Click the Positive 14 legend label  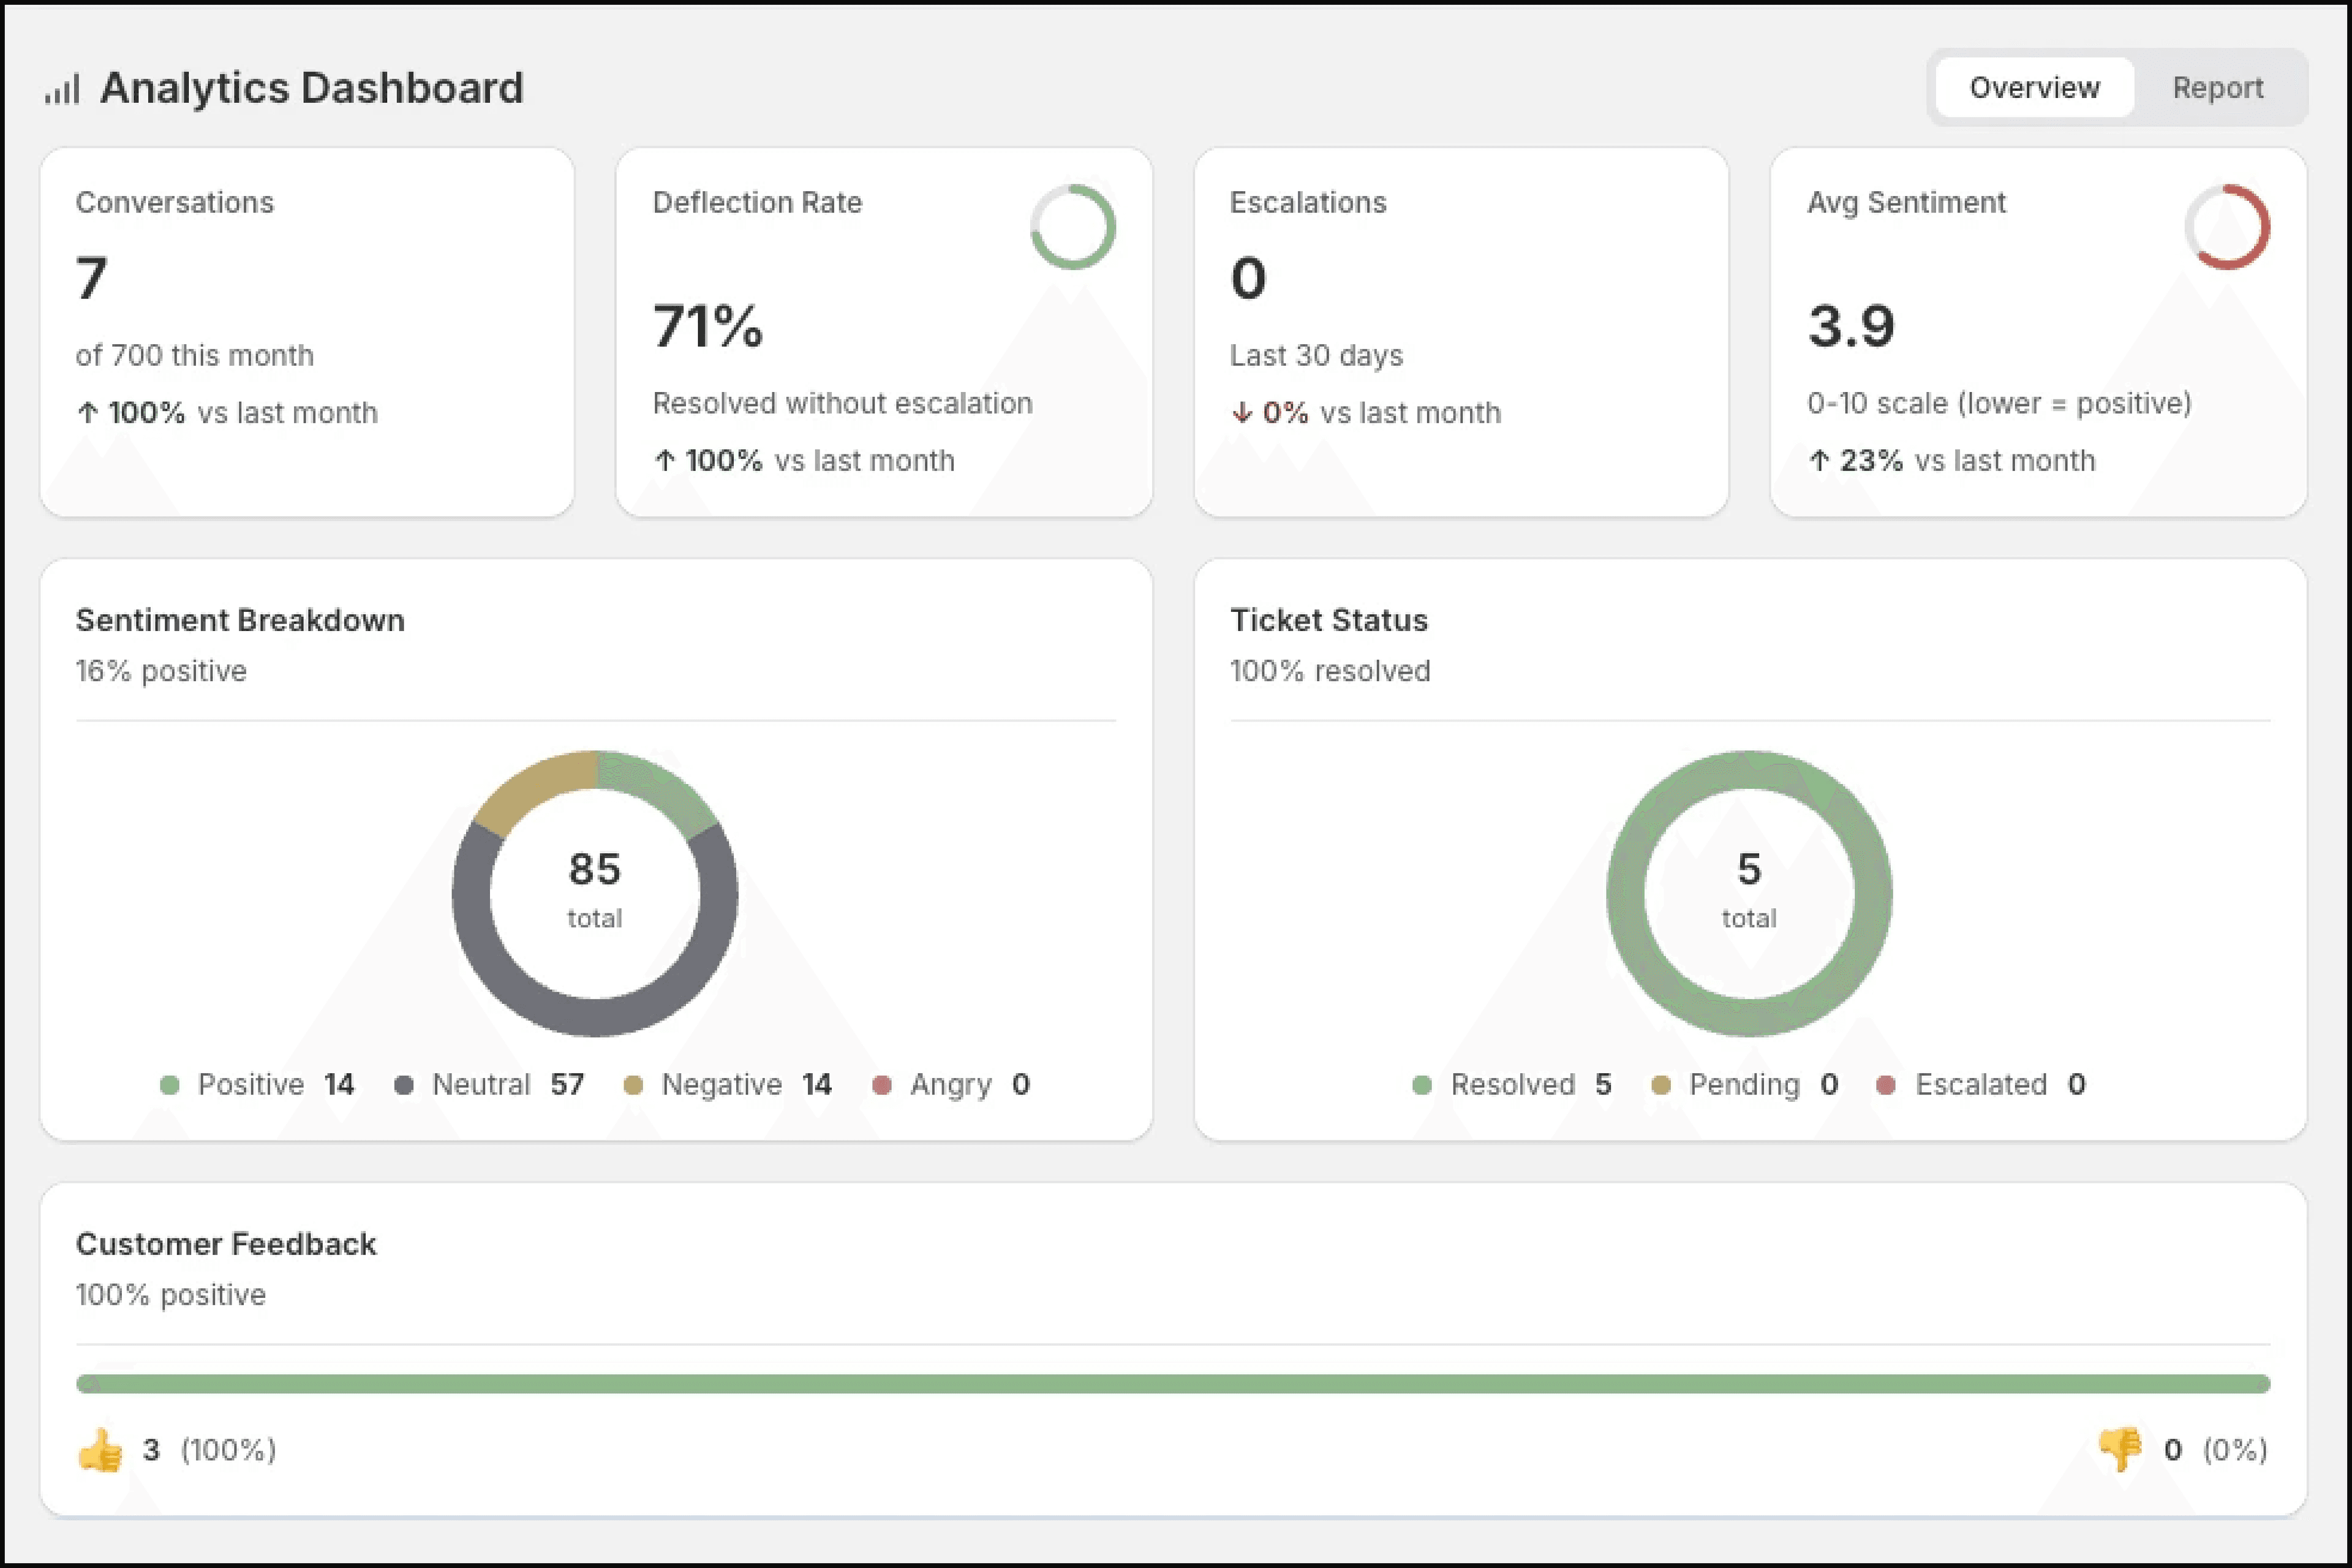pos(276,1085)
